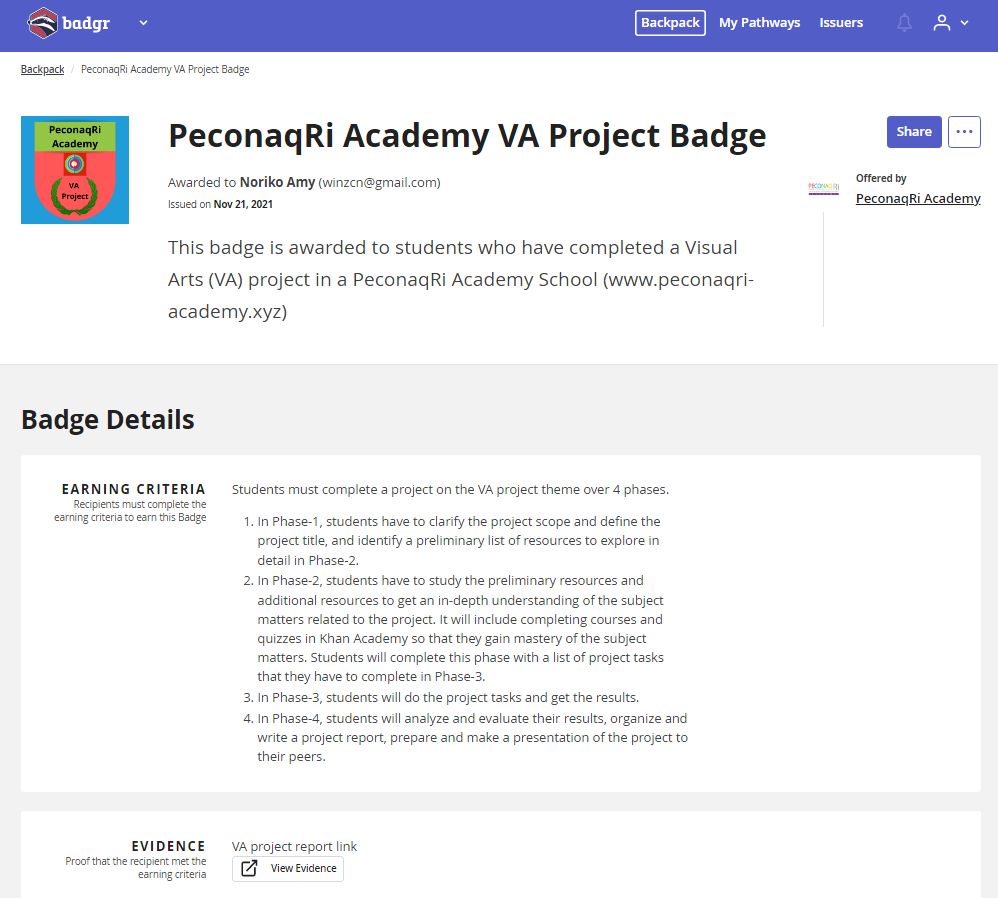Click the Badgr logo in header

69,23
